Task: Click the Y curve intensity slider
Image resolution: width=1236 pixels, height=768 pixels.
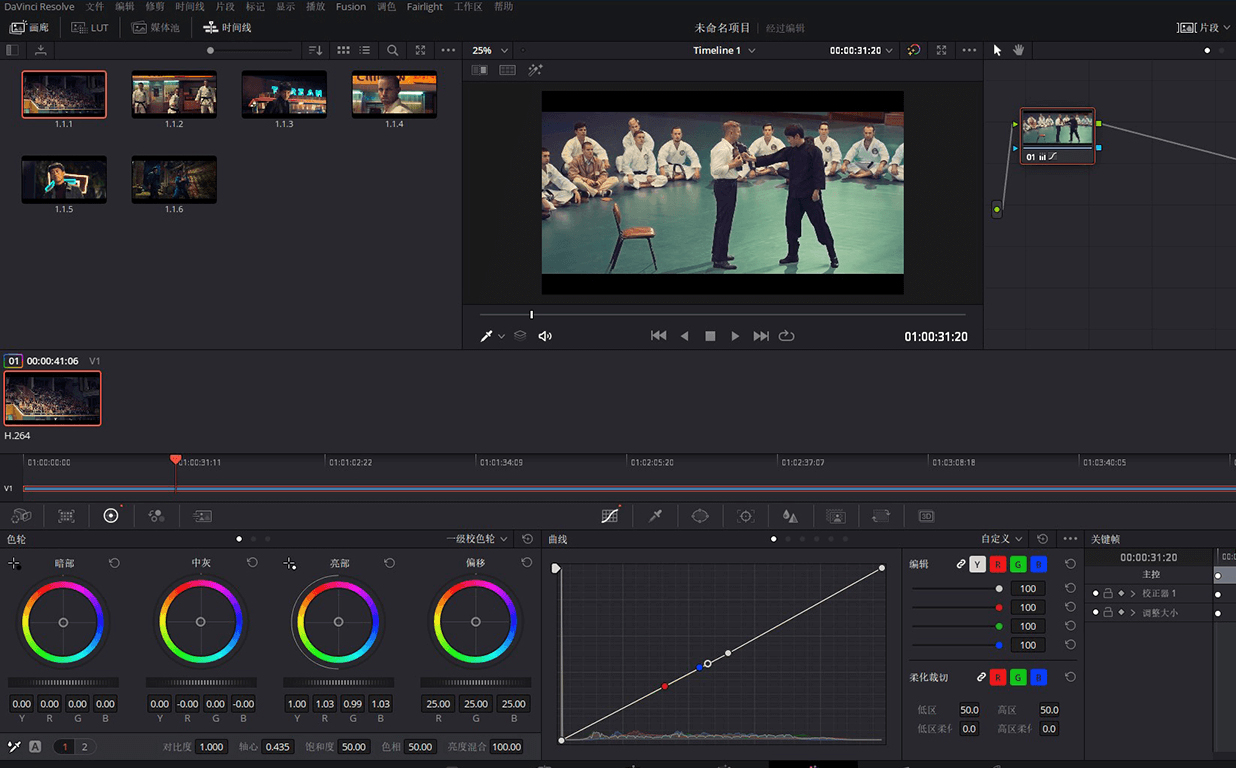Action: pos(958,588)
